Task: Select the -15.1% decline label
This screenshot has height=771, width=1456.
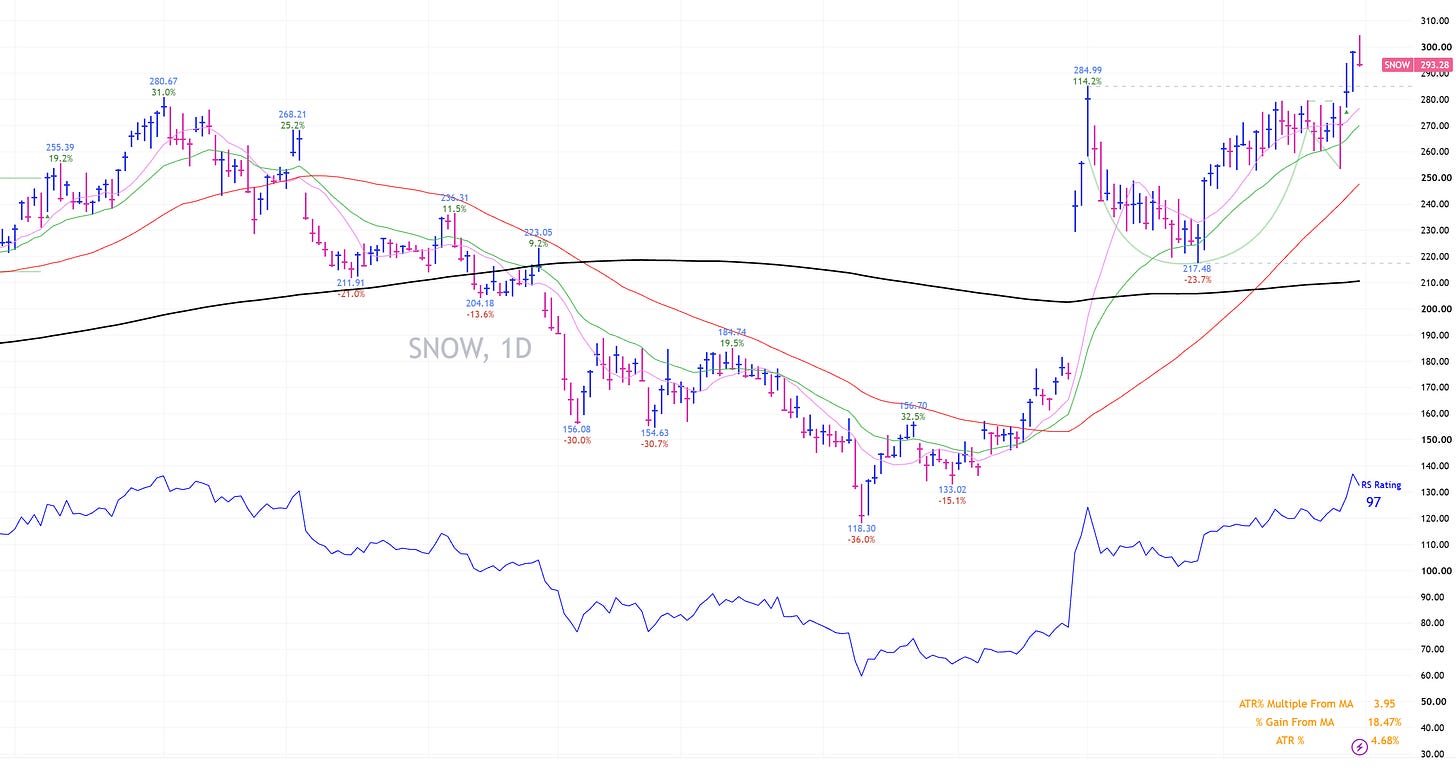Action: pos(953,501)
